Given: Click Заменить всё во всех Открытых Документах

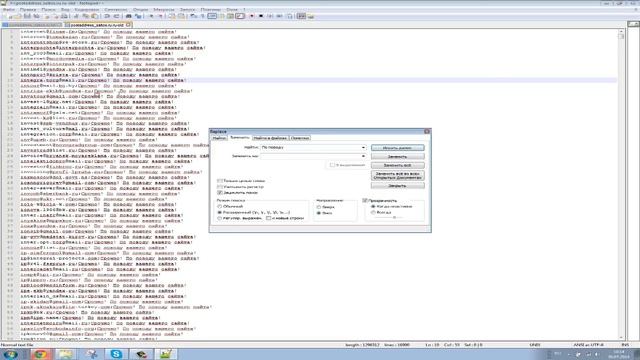Looking at the screenshot, I should [x=398, y=176].
